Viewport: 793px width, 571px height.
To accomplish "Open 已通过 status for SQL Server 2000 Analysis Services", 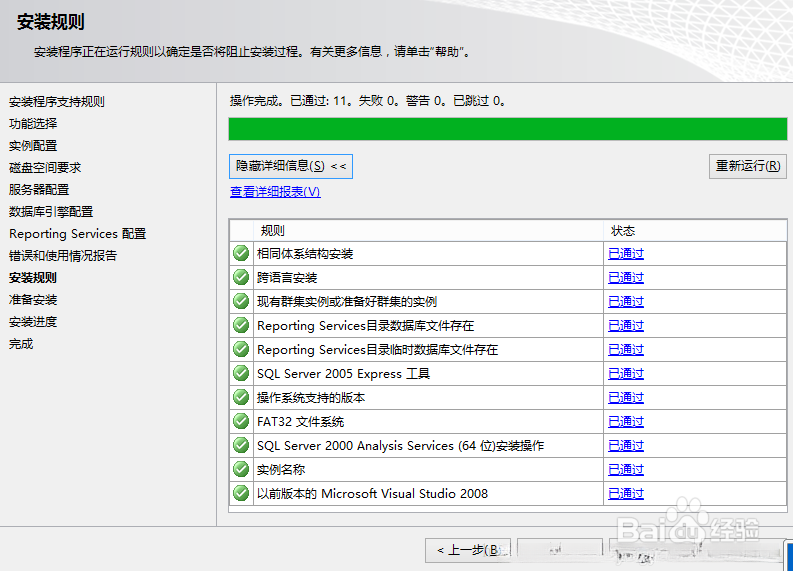I will (626, 446).
